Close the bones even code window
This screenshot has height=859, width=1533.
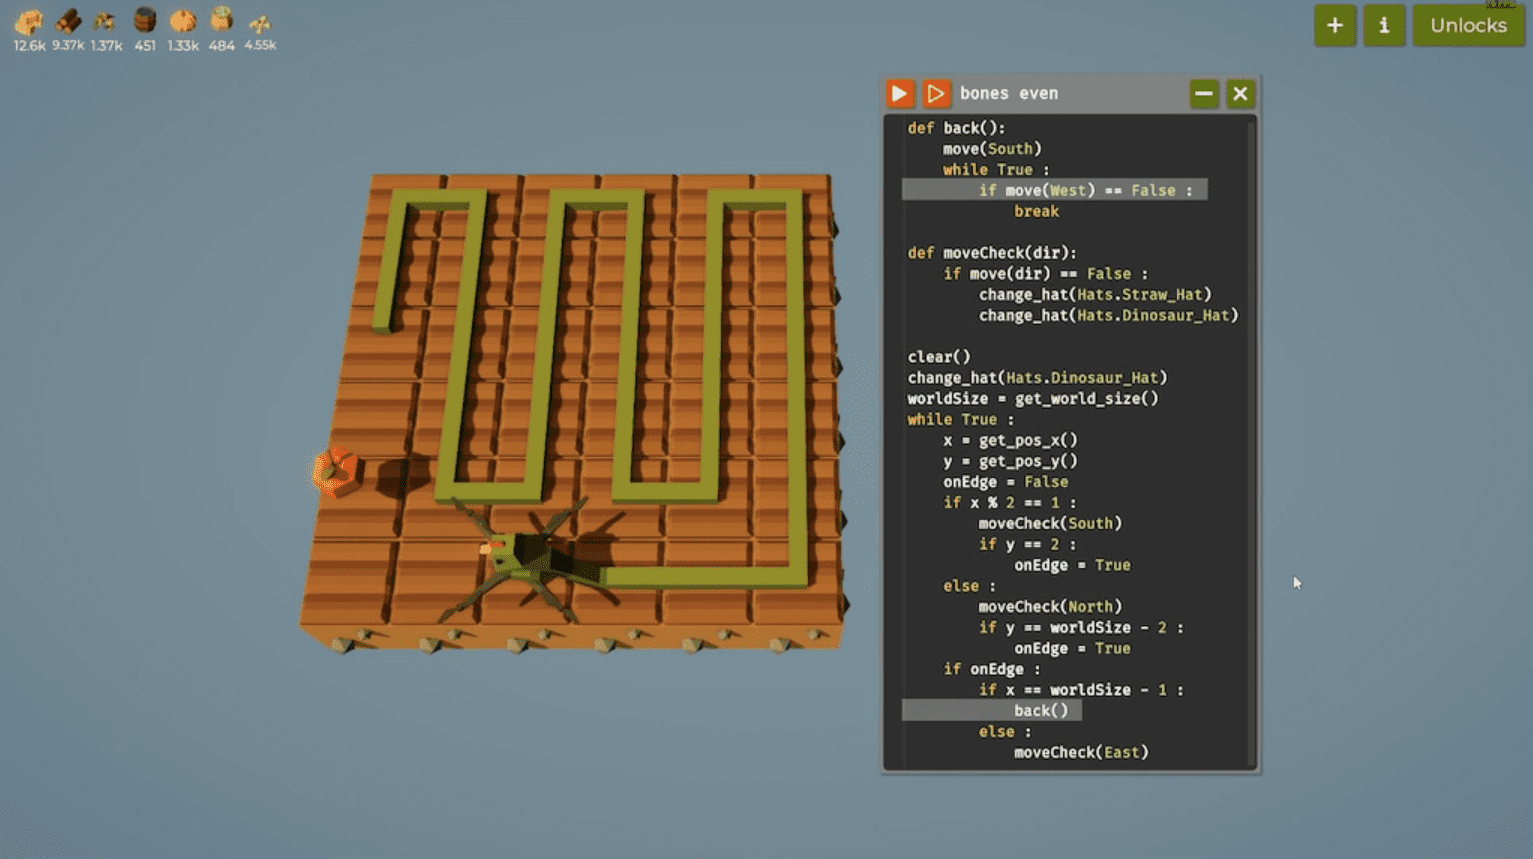coord(1240,93)
